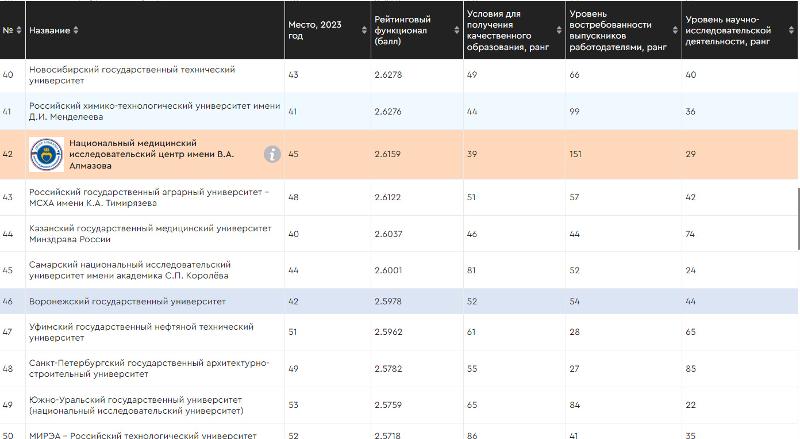800x439 pixels.
Task: Click the sort arrows in the № column
Action: (19, 30)
